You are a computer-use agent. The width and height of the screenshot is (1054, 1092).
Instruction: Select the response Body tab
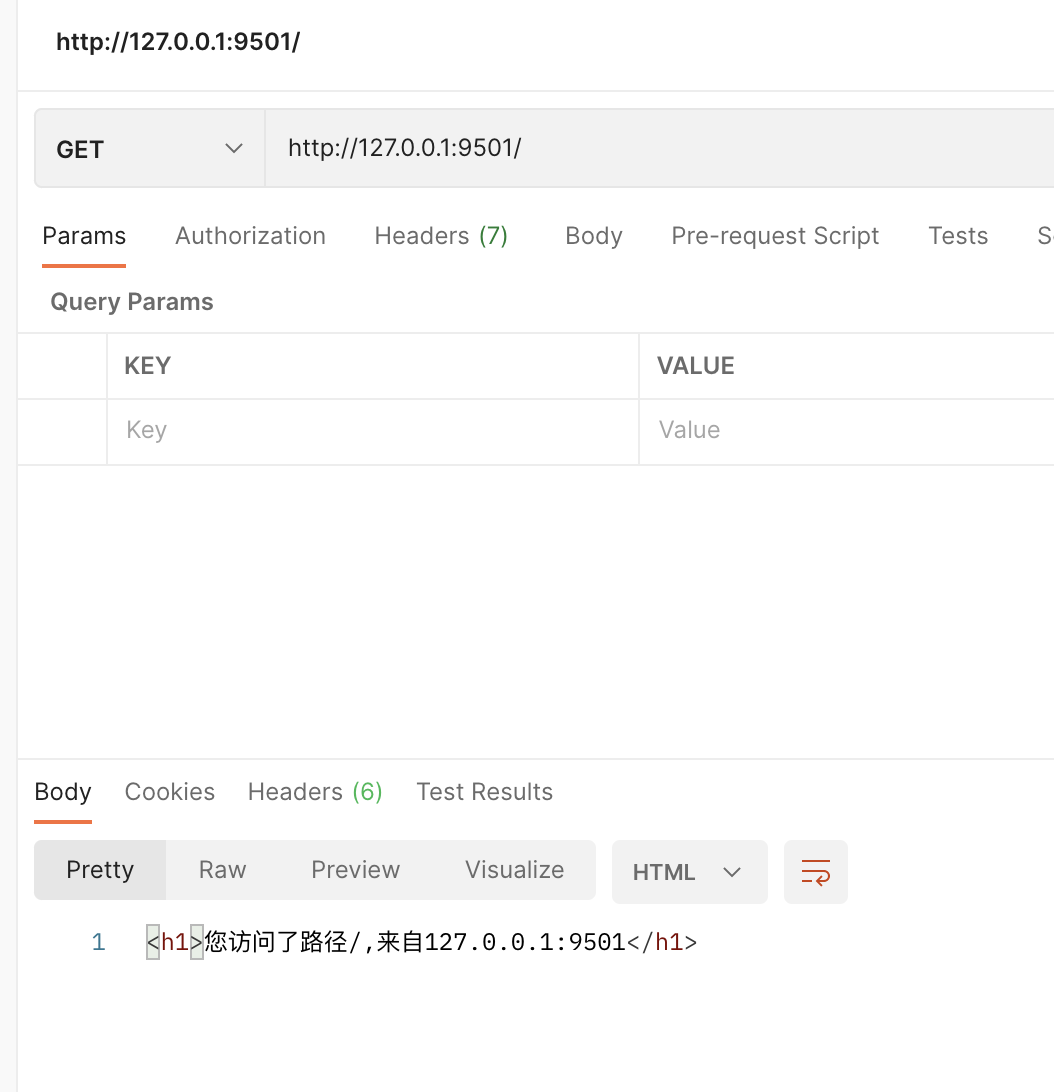click(x=63, y=792)
